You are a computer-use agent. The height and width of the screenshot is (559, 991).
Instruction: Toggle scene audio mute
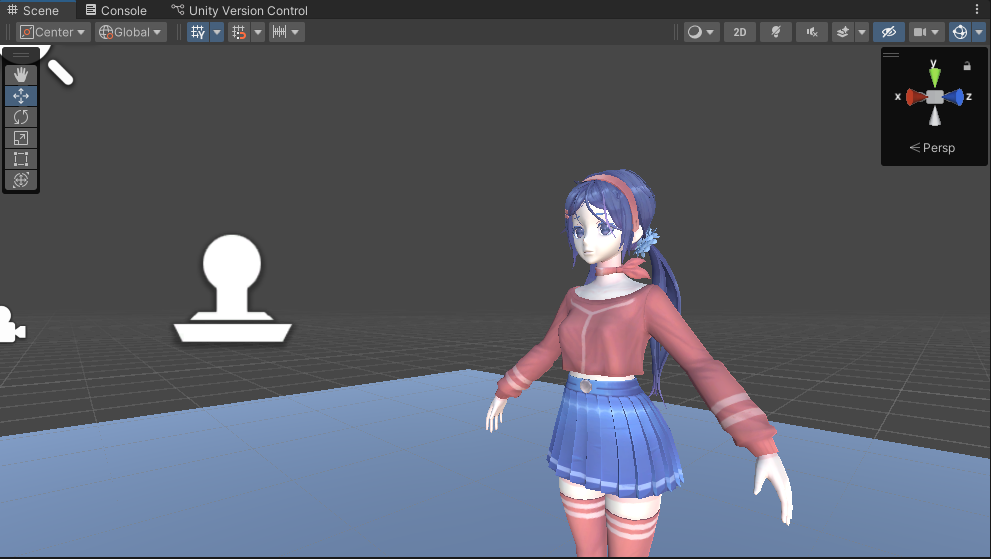pos(812,32)
